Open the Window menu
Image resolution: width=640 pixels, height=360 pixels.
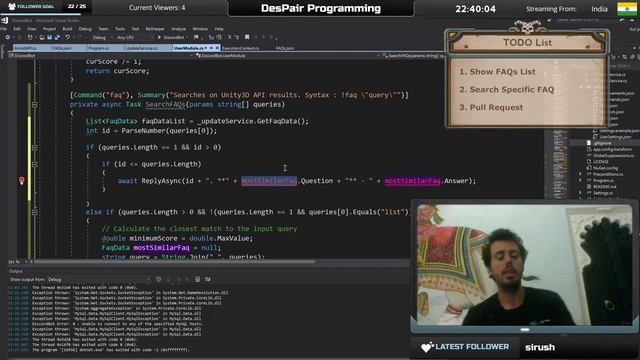tap(200, 29)
